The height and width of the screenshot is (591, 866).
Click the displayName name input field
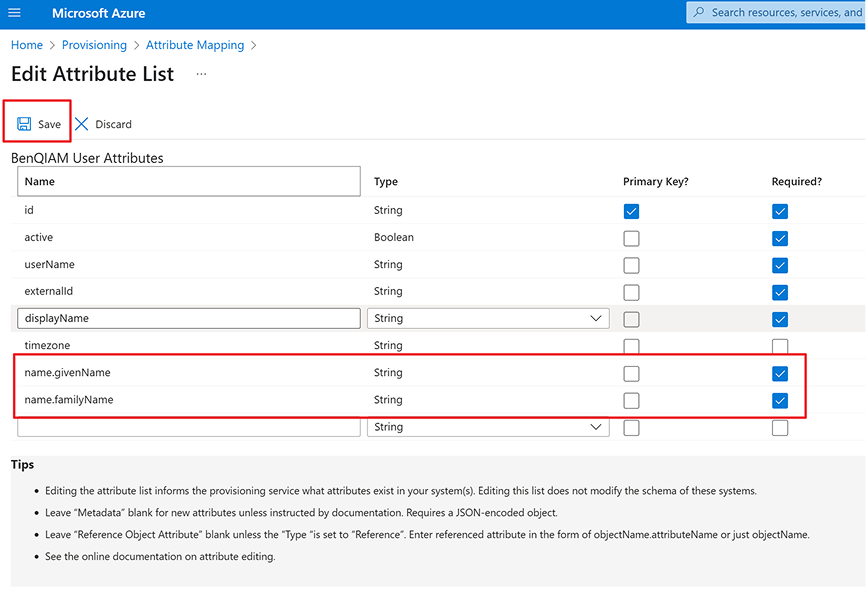[189, 319]
